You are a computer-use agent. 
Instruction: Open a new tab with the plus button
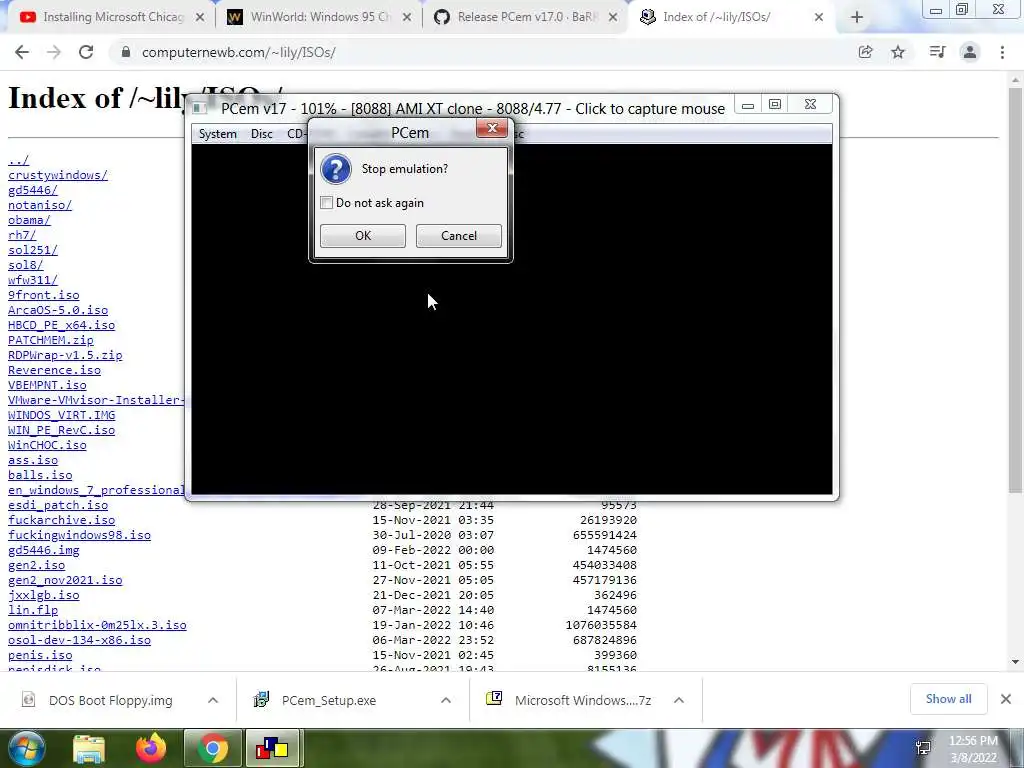pos(857,18)
